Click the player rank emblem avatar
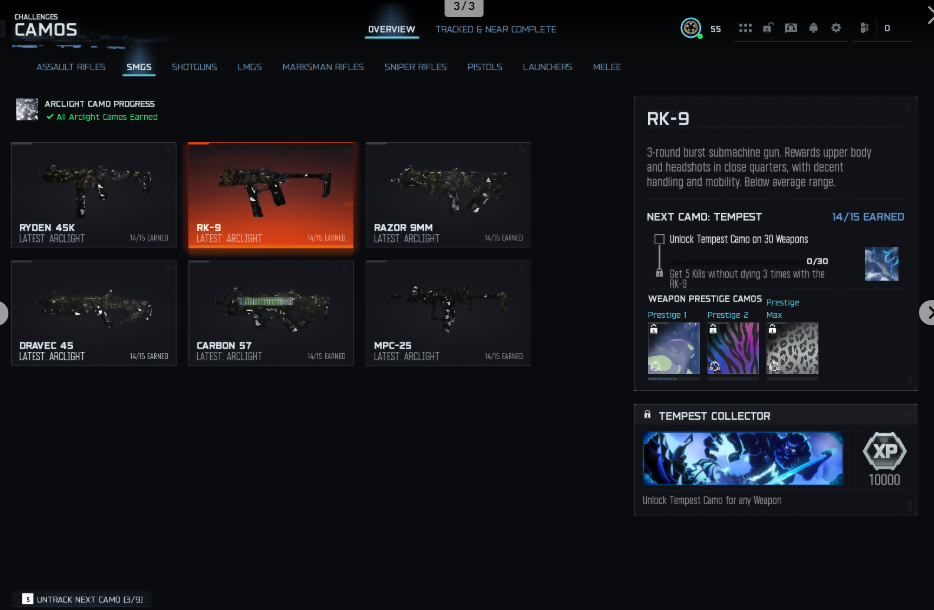 coord(690,28)
